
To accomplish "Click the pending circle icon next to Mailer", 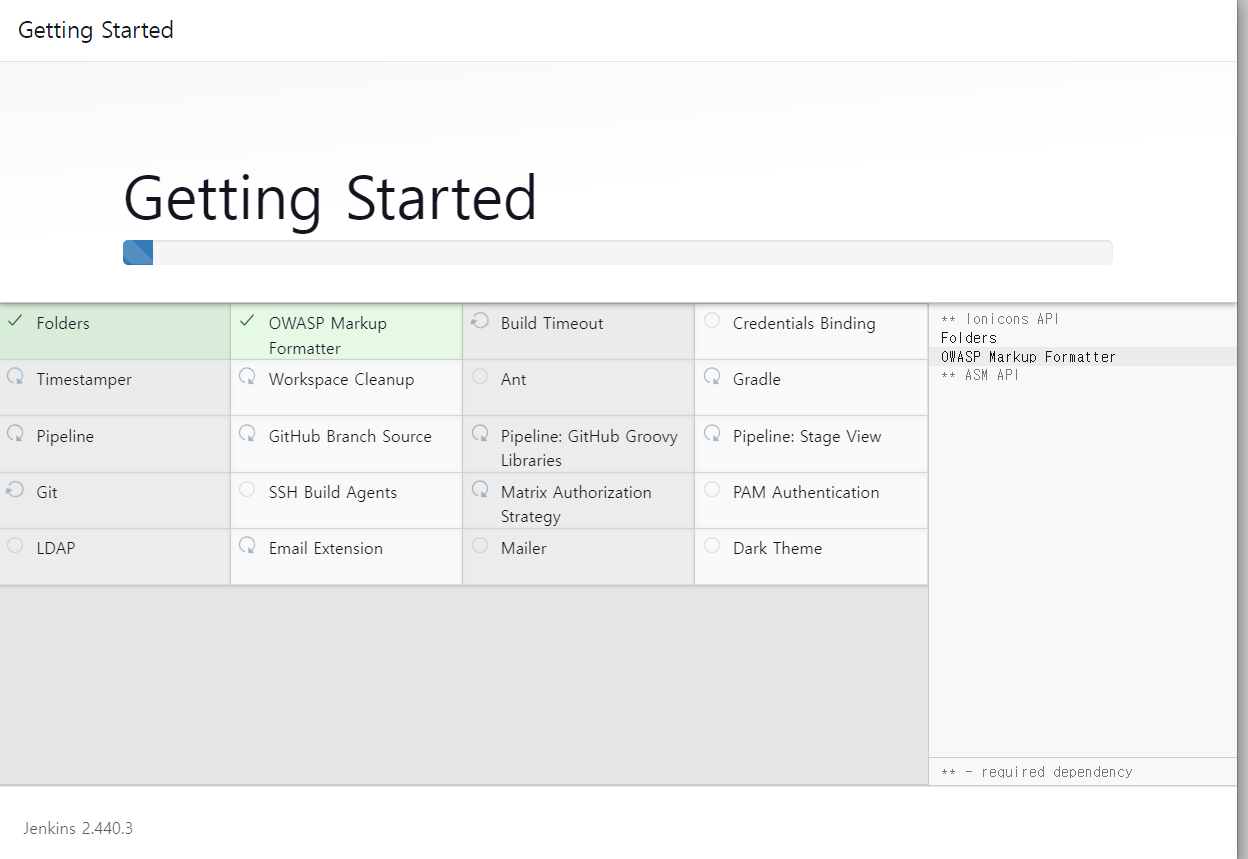I will [x=480, y=546].
